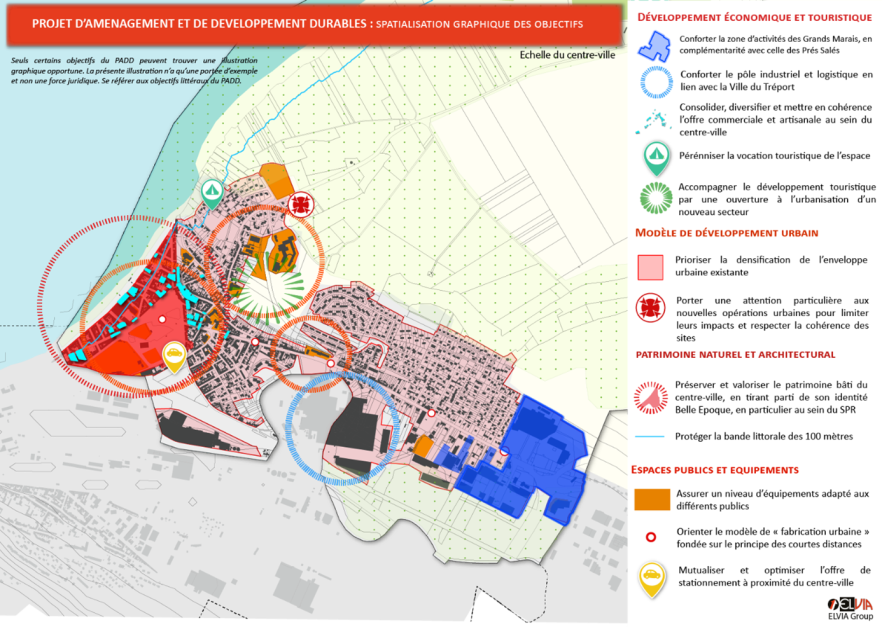Click the red emblem circle marker on the map
This screenshot has height=627, width=882.
[x=300, y=206]
